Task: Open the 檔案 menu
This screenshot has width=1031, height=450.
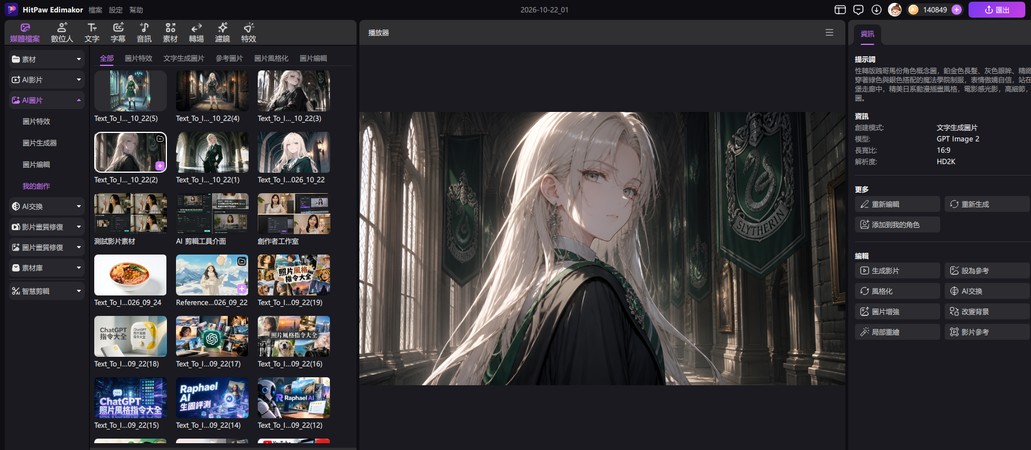Action: pos(95,10)
